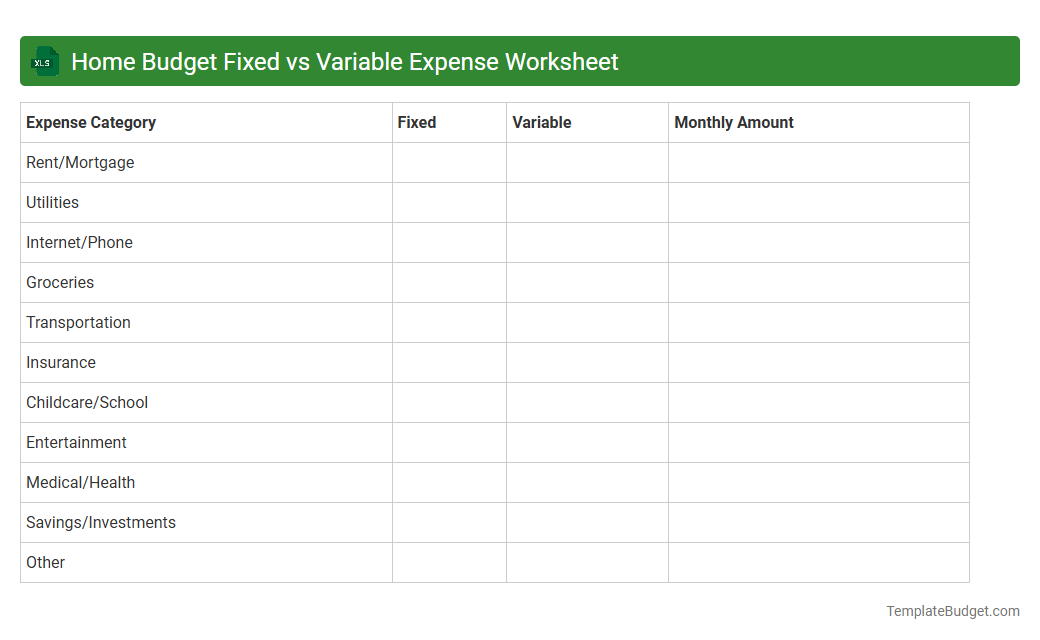Click the Expense Category column header
1040x640 pixels.
(x=90, y=122)
